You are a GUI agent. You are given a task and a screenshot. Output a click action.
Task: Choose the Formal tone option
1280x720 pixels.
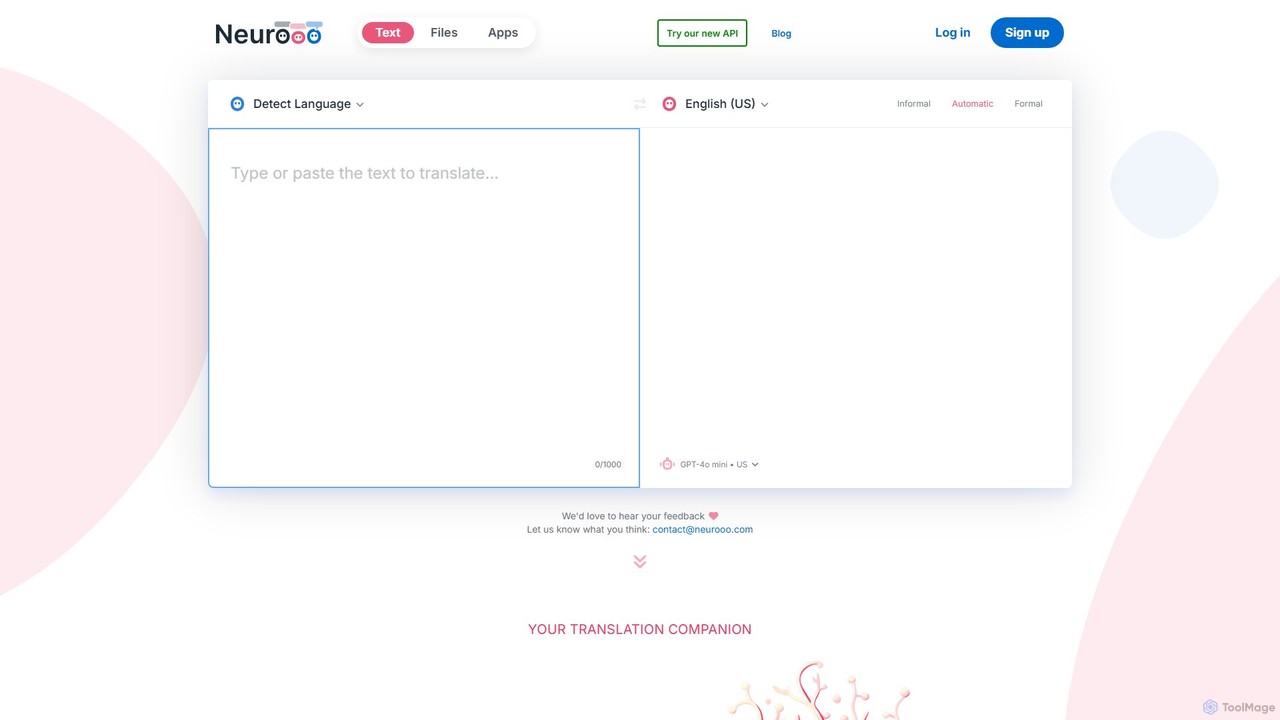1028,104
